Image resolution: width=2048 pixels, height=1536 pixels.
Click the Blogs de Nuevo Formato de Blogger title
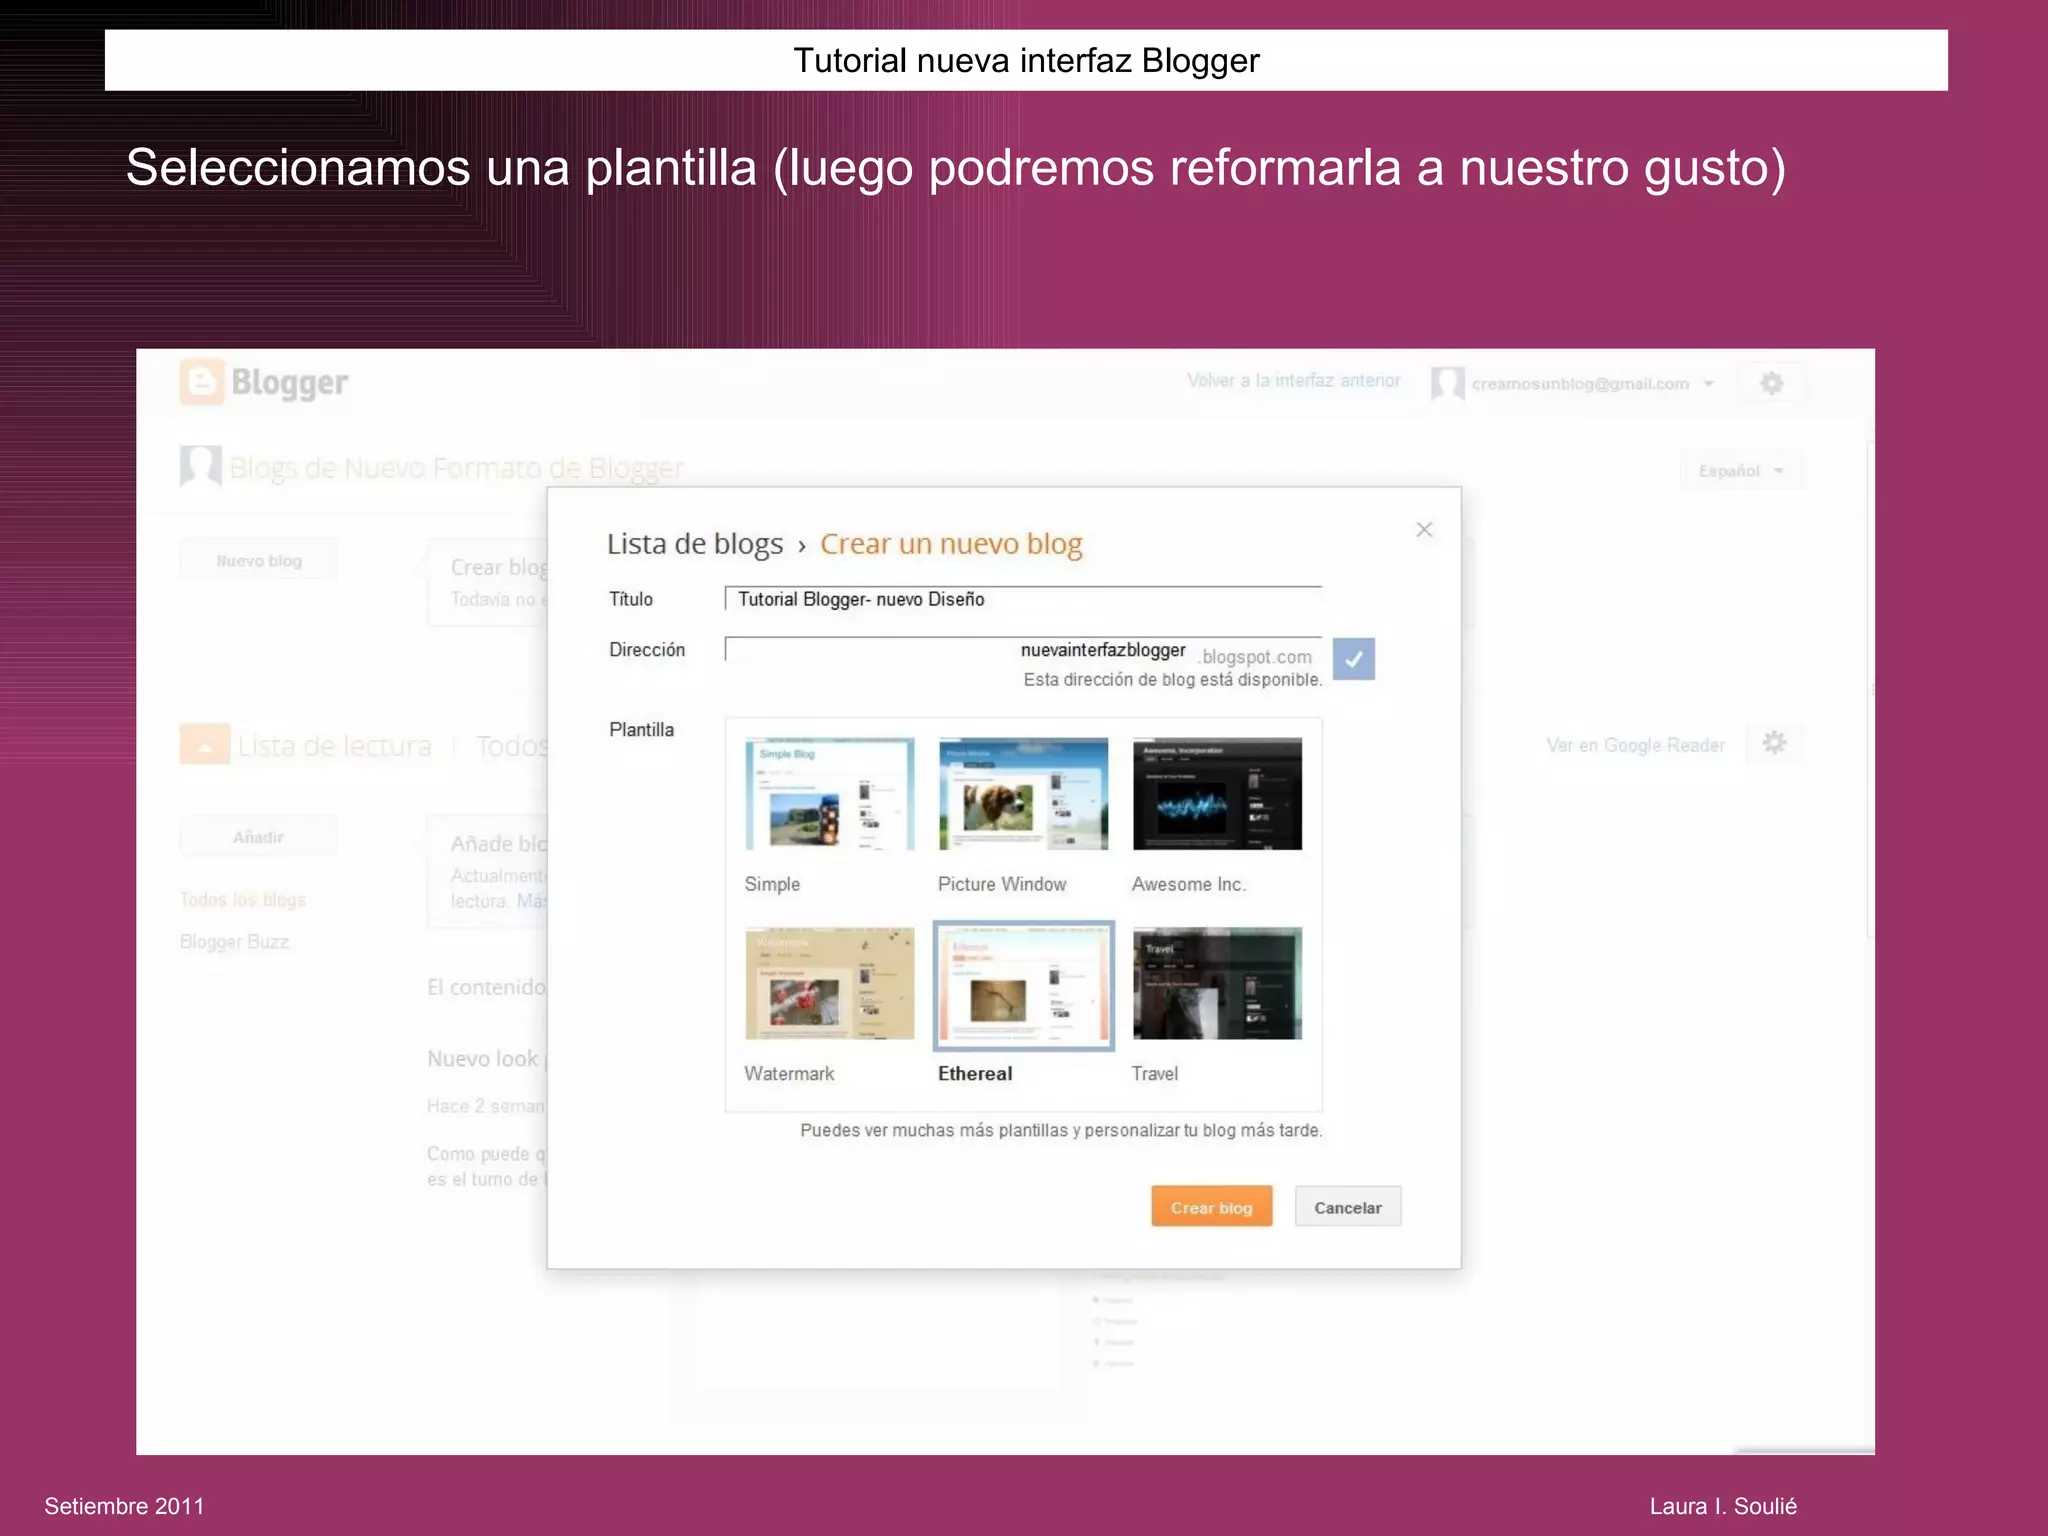pos(457,468)
